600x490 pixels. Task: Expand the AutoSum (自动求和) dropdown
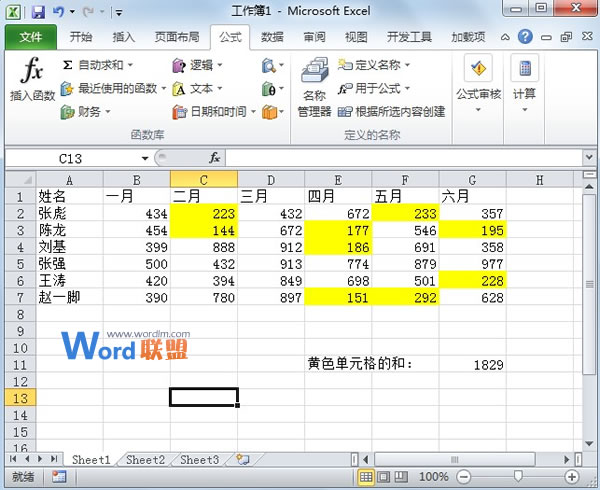tap(132, 65)
